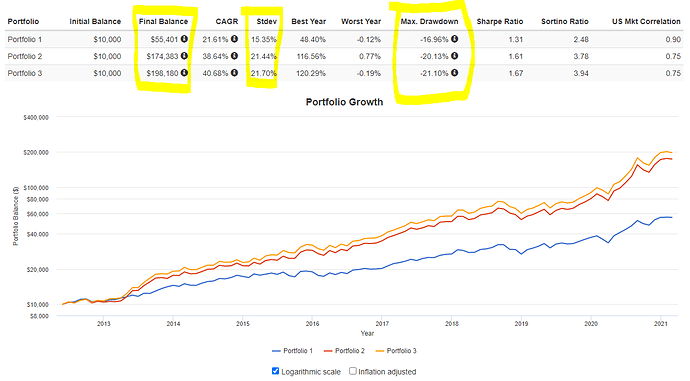Select the Portfolio 3 row label in table
Image resolution: width=690 pixels, height=381 pixels.
click(x=25, y=73)
